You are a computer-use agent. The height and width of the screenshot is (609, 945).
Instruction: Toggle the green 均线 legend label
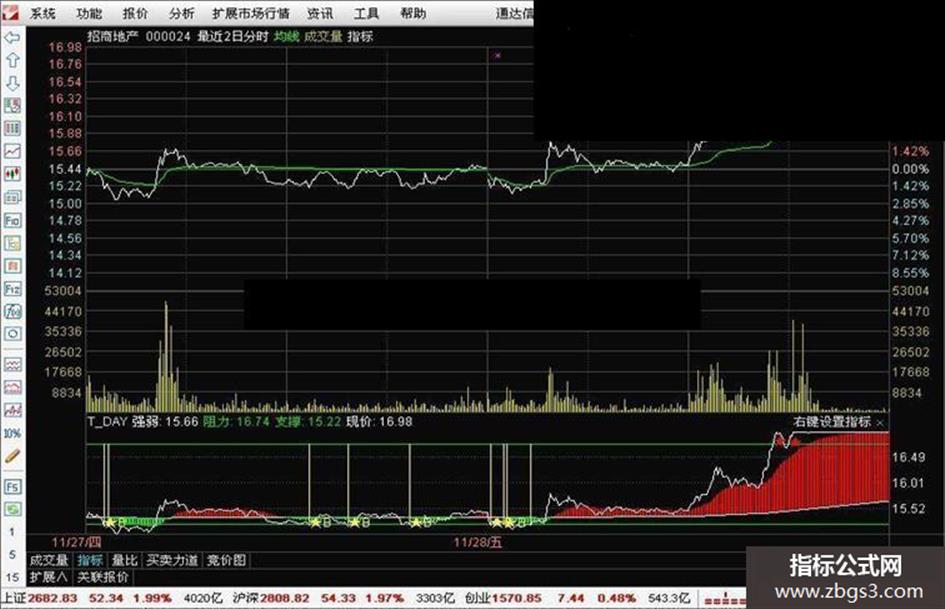coord(286,36)
